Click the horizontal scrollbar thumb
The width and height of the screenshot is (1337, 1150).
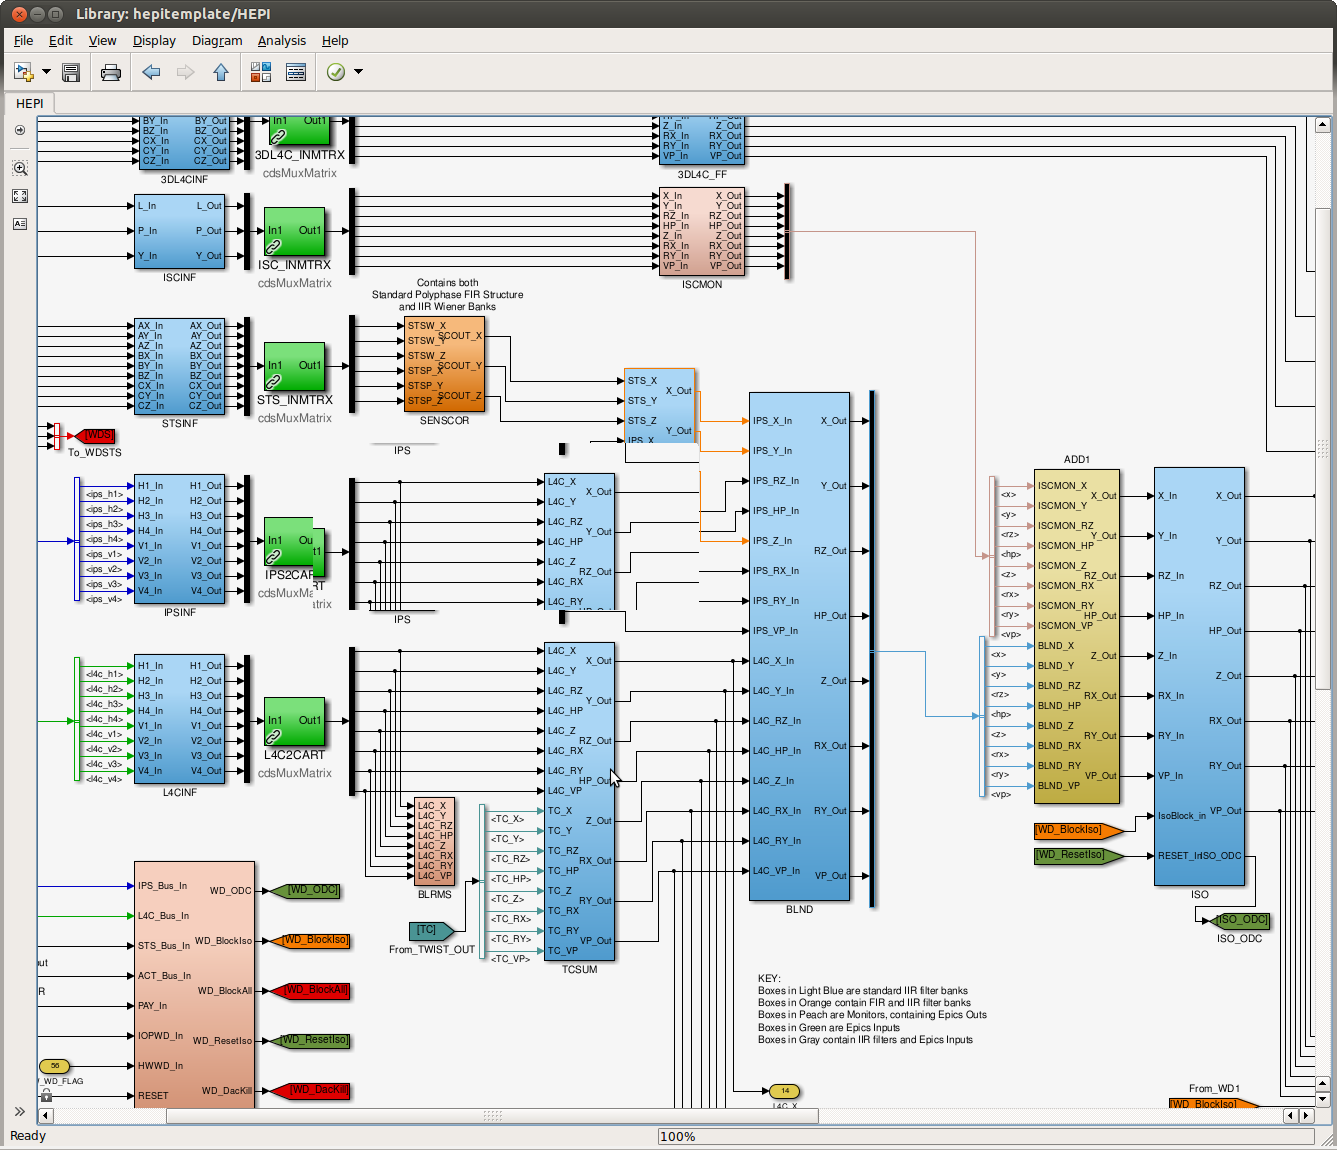pyautogui.click(x=492, y=1115)
